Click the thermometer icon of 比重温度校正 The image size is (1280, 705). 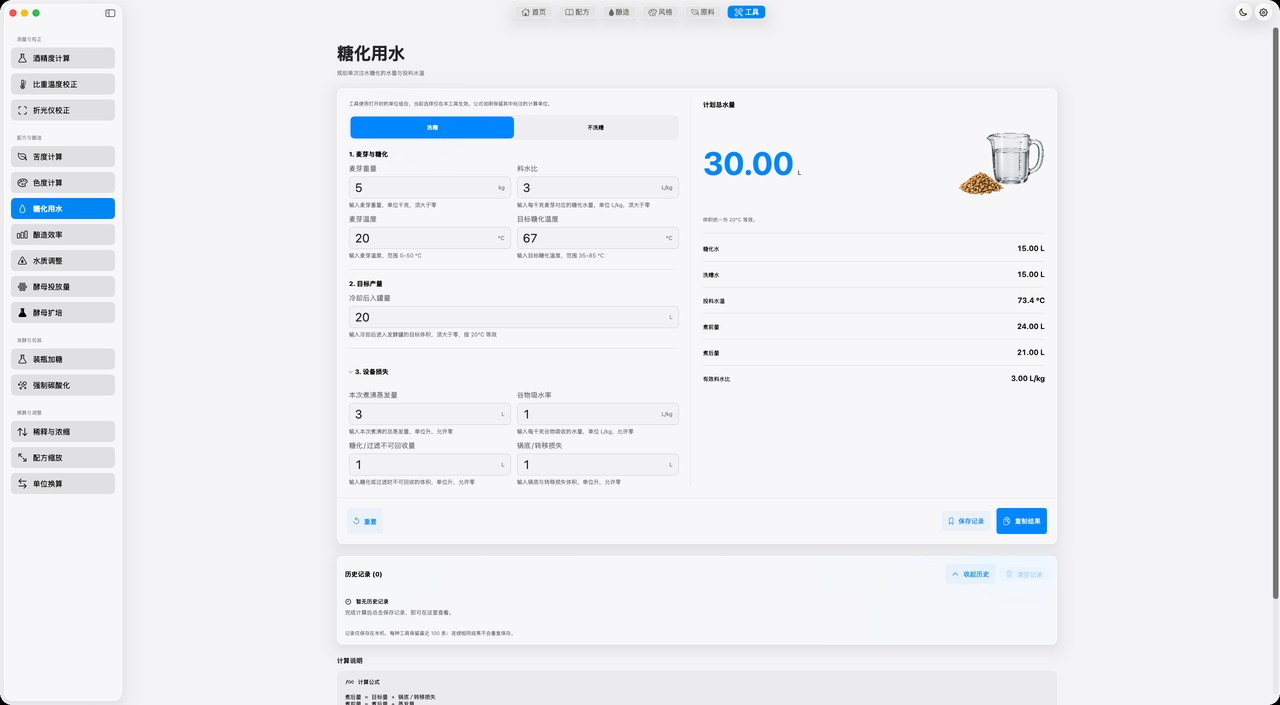(x=22, y=84)
